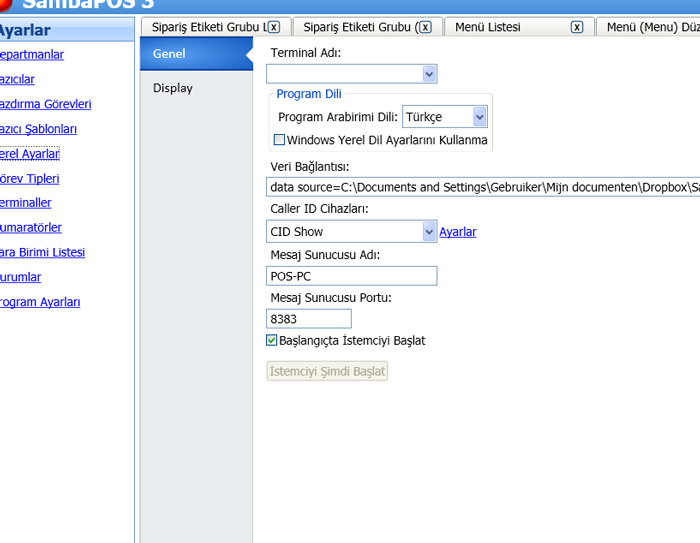This screenshot has height=543, width=700.
Task: Click the Ayarlar link beside CID Show
Action: click(x=458, y=232)
